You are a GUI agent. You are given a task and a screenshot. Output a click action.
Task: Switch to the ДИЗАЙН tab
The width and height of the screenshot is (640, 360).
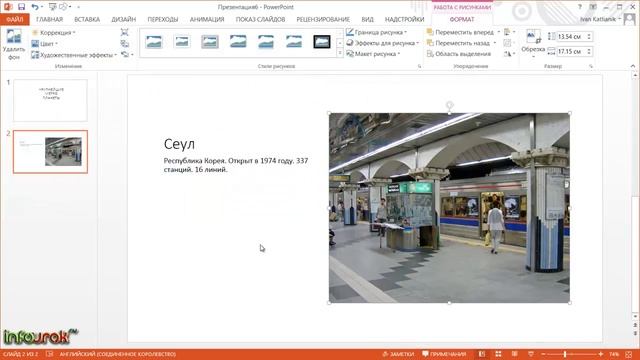[124, 20]
